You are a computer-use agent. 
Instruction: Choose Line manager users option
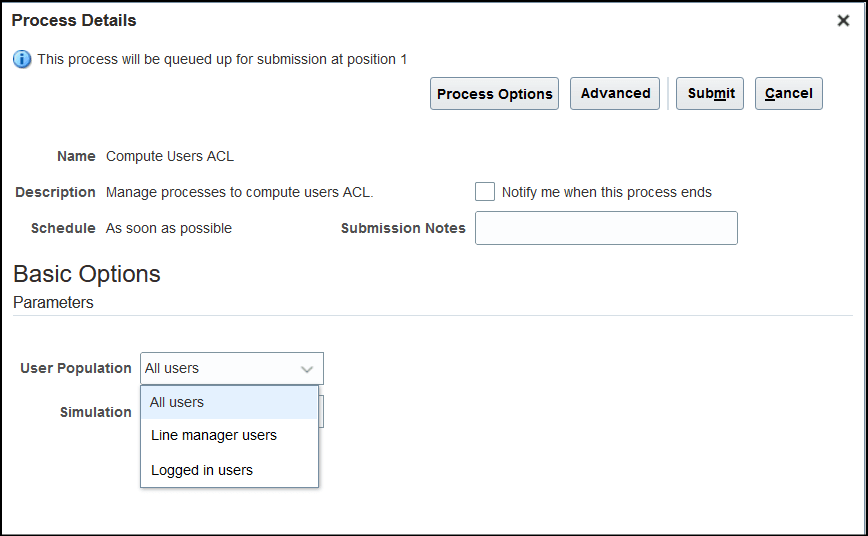(214, 436)
